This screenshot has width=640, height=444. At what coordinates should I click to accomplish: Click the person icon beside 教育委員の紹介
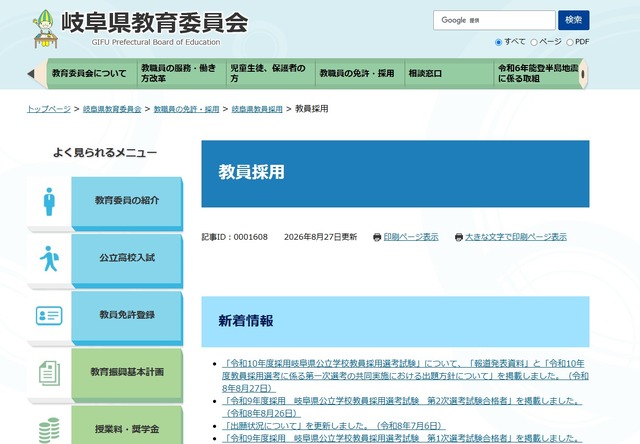[x=49, y=202]
